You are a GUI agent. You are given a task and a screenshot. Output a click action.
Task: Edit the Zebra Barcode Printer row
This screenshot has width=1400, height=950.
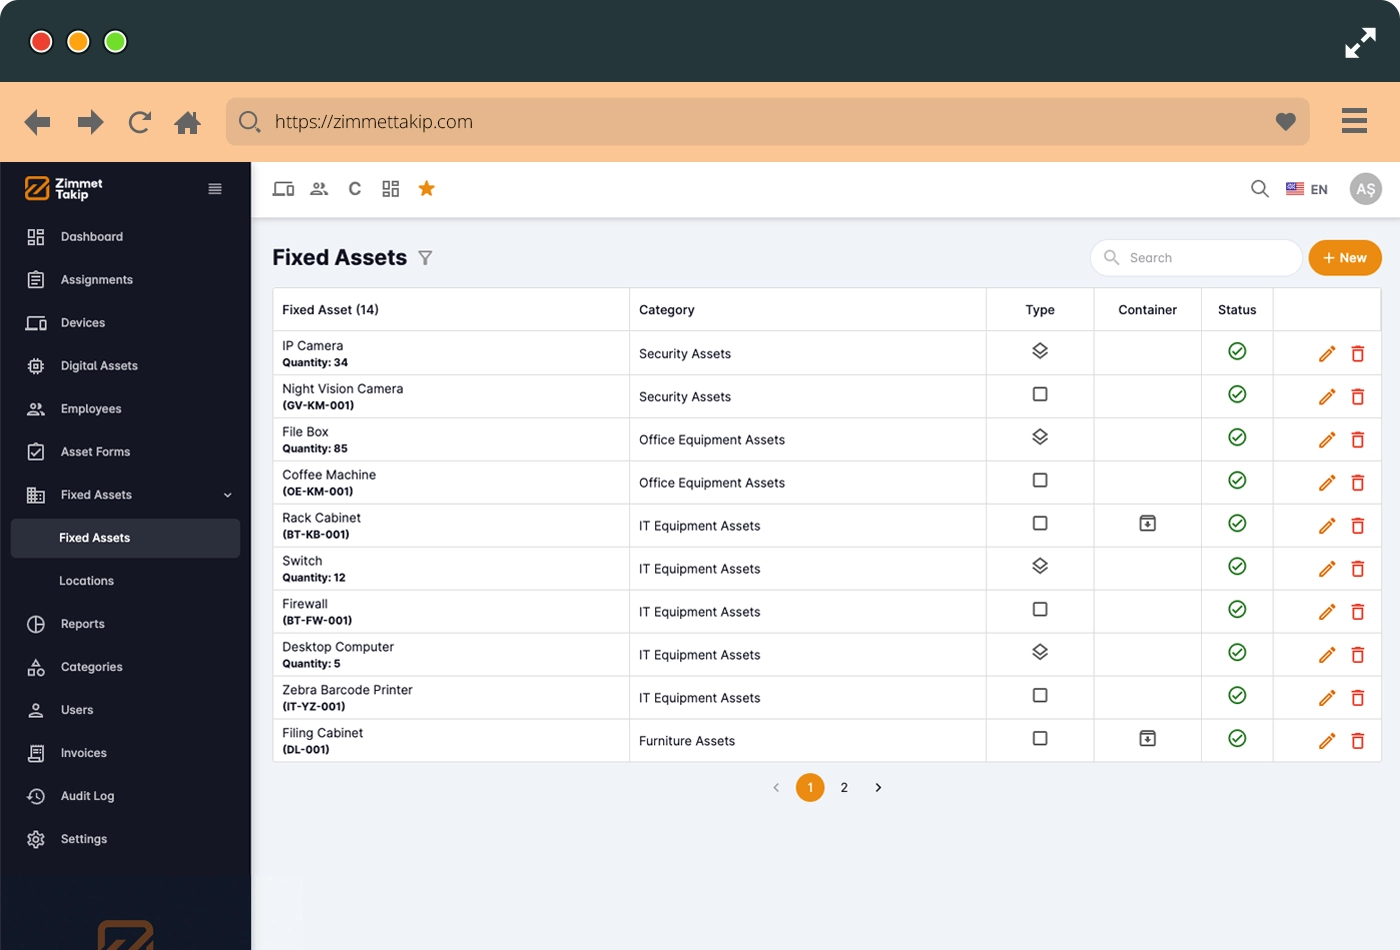point(1327,698)
